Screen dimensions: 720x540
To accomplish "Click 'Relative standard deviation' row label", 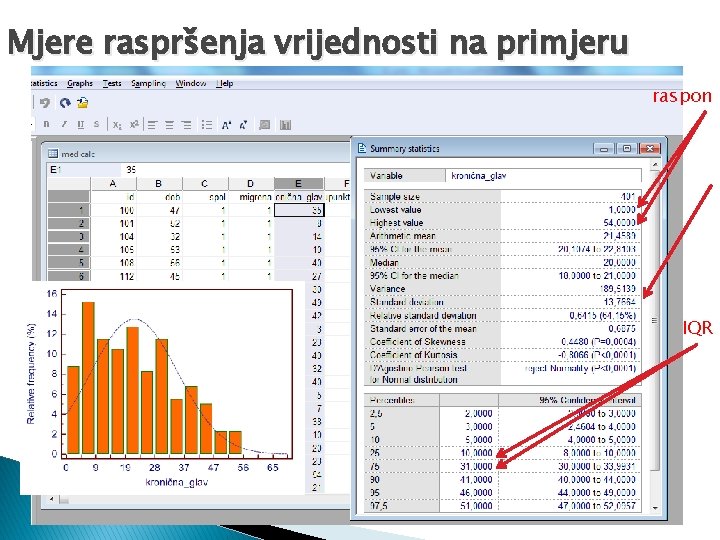I will coord(423,315).
